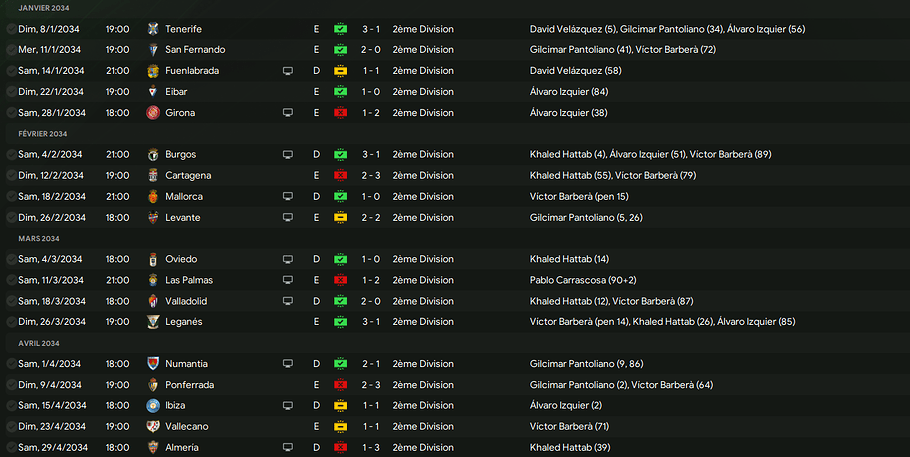Open the Oviedo team link
The height and width of the screenshot is (457, 910).
coord(182,259)
